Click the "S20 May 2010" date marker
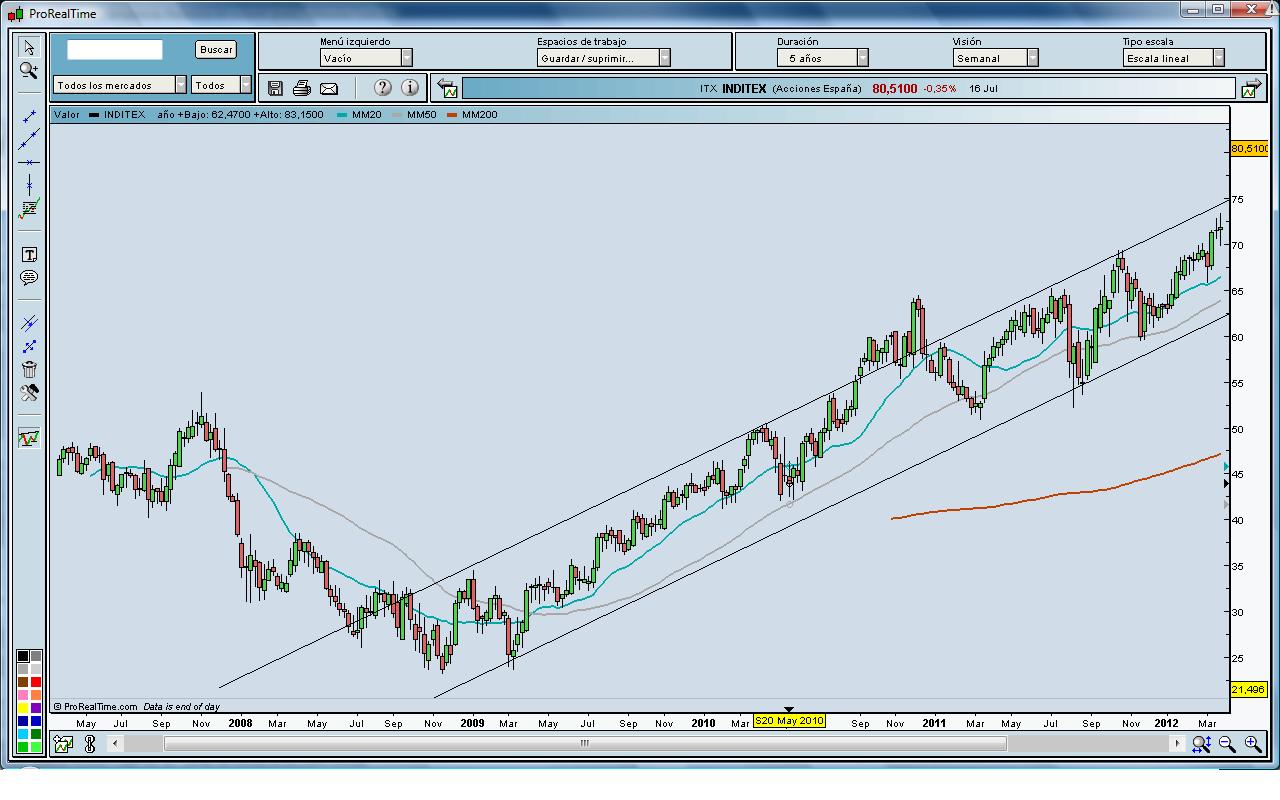1280x800 pixels. pyautogui.click(x=789, y=721)
